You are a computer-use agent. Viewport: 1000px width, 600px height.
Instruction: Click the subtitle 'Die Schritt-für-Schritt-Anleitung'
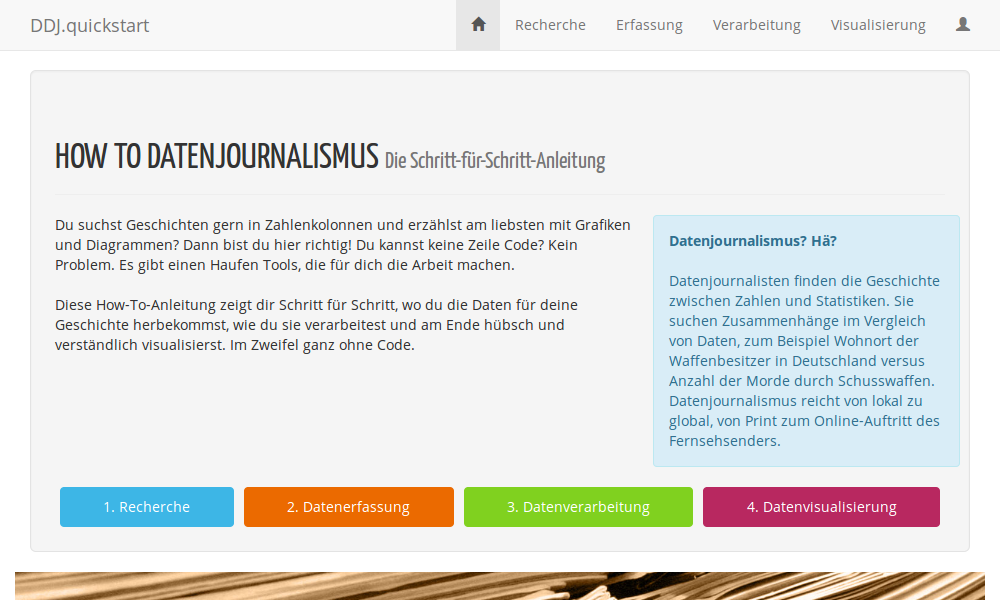494,160
